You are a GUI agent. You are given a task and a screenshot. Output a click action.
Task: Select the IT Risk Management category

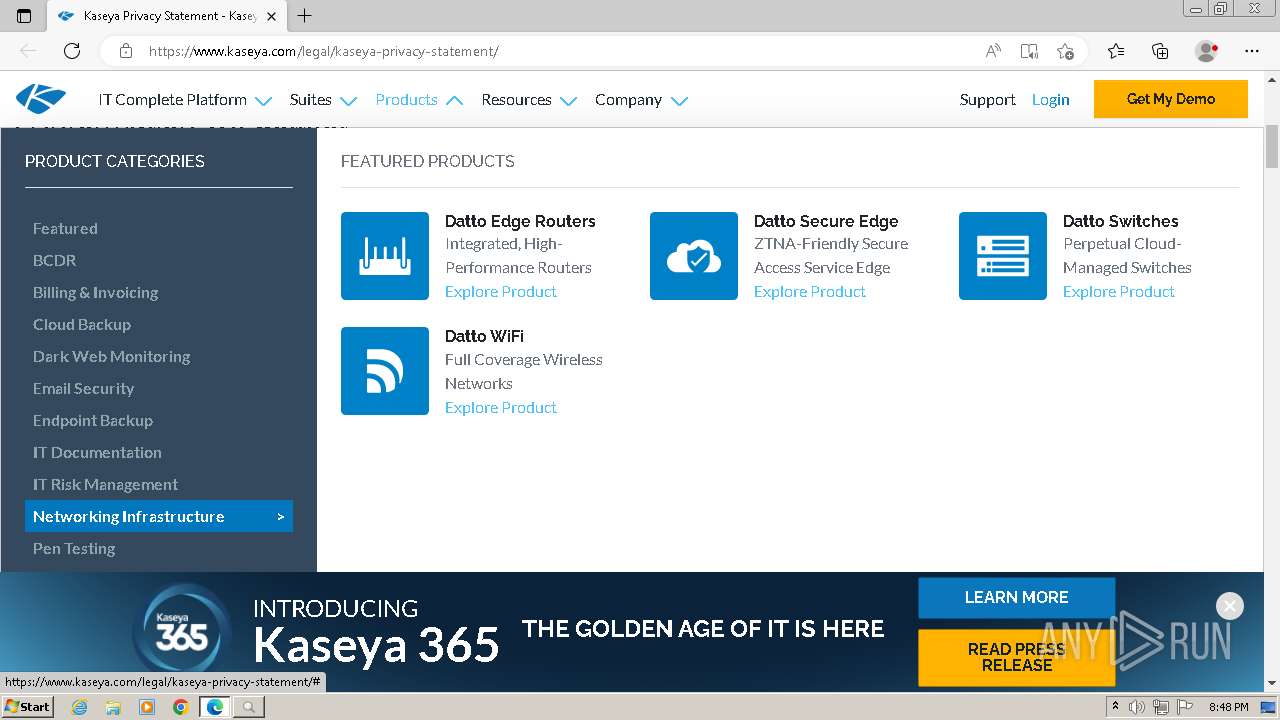point(105,484)
